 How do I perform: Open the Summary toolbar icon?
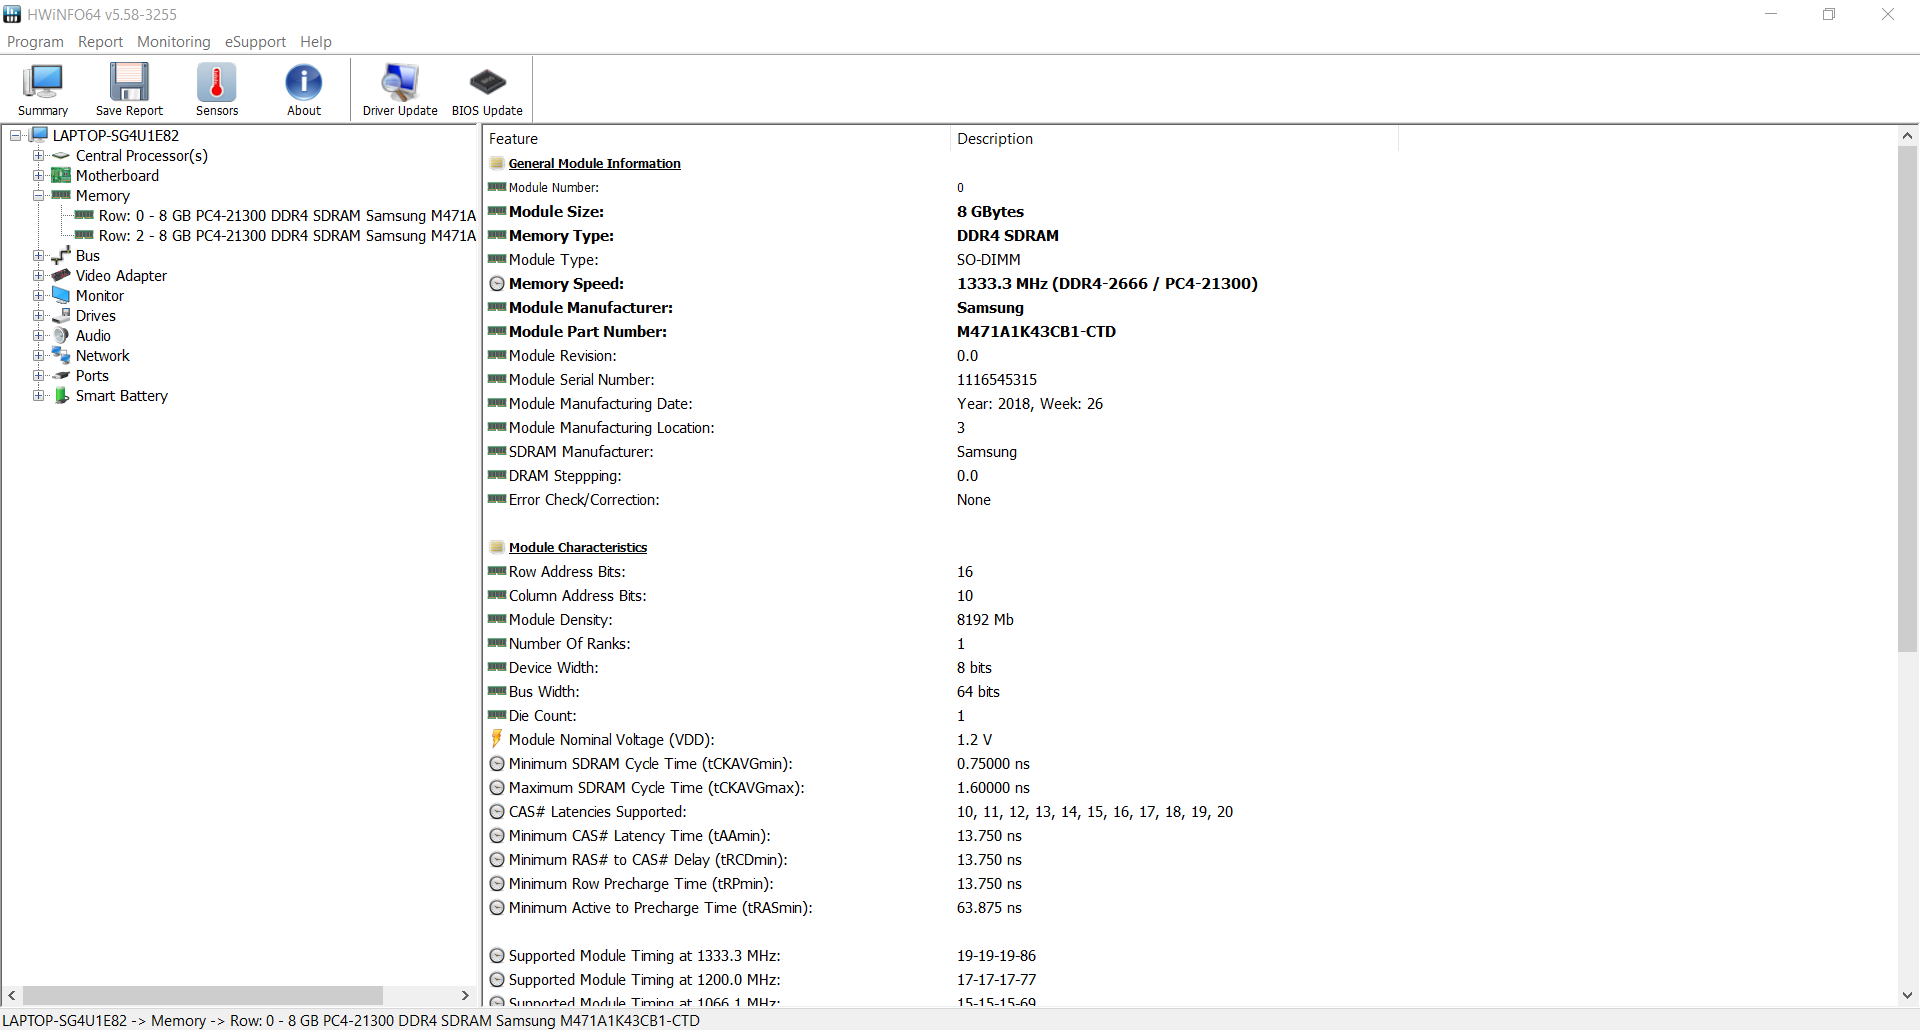click(x=43, y=82)
